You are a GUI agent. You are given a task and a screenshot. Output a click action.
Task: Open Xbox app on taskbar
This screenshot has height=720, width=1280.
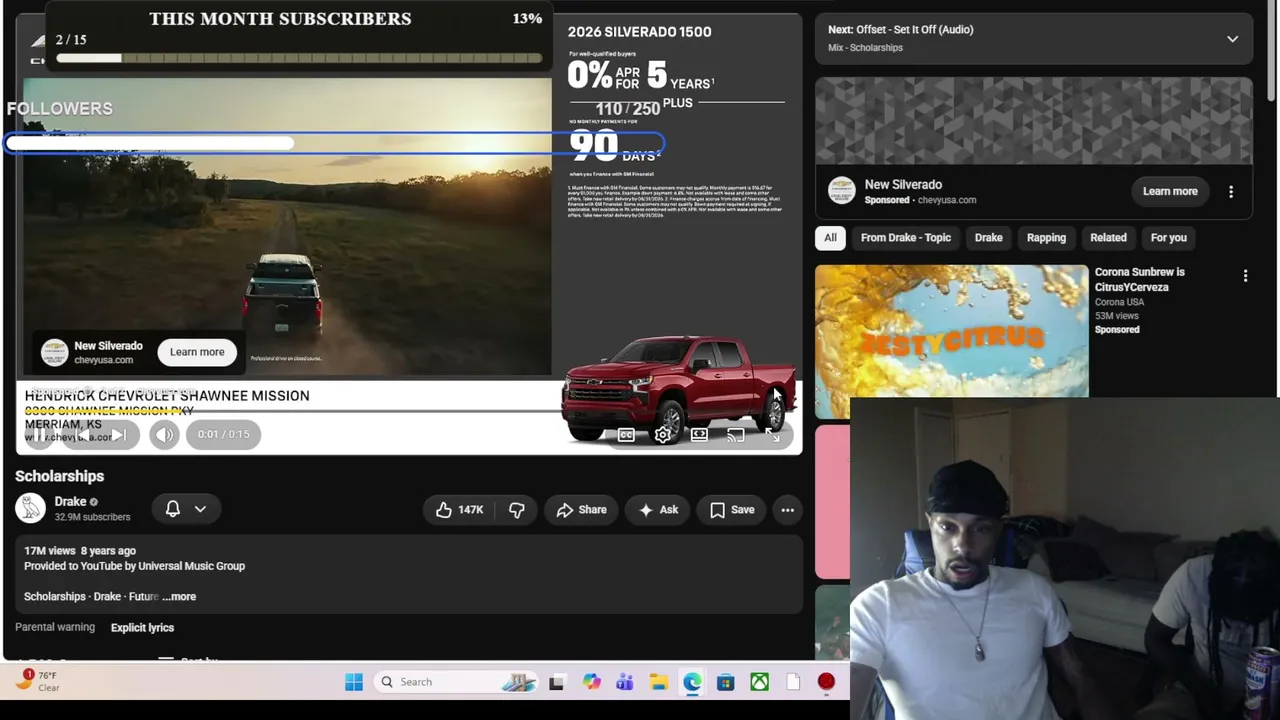760,682
